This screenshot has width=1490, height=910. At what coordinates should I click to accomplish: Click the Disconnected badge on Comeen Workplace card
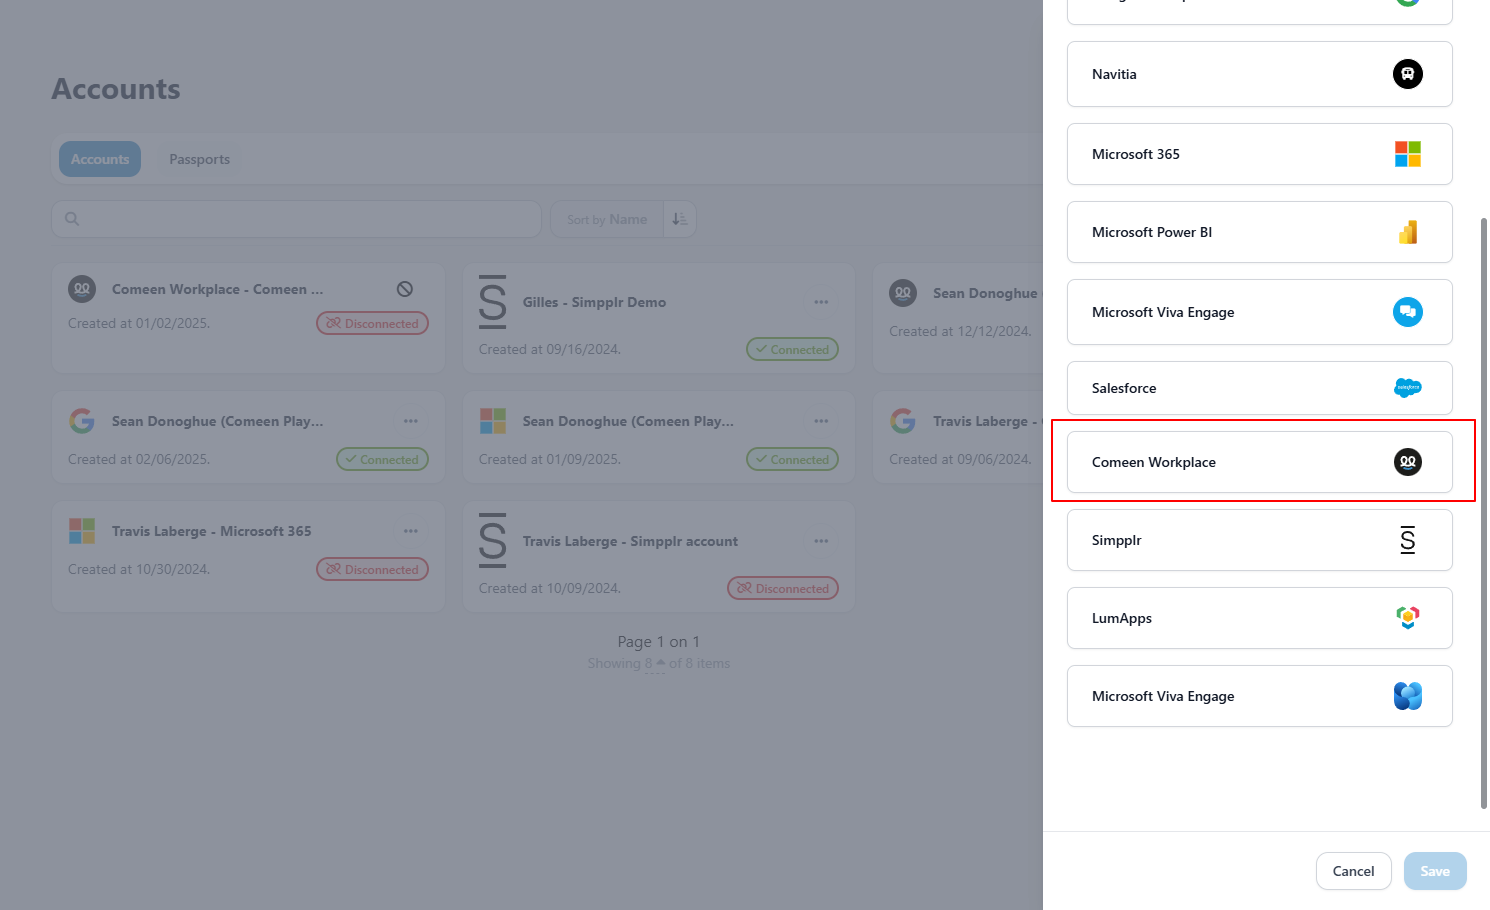373,323
